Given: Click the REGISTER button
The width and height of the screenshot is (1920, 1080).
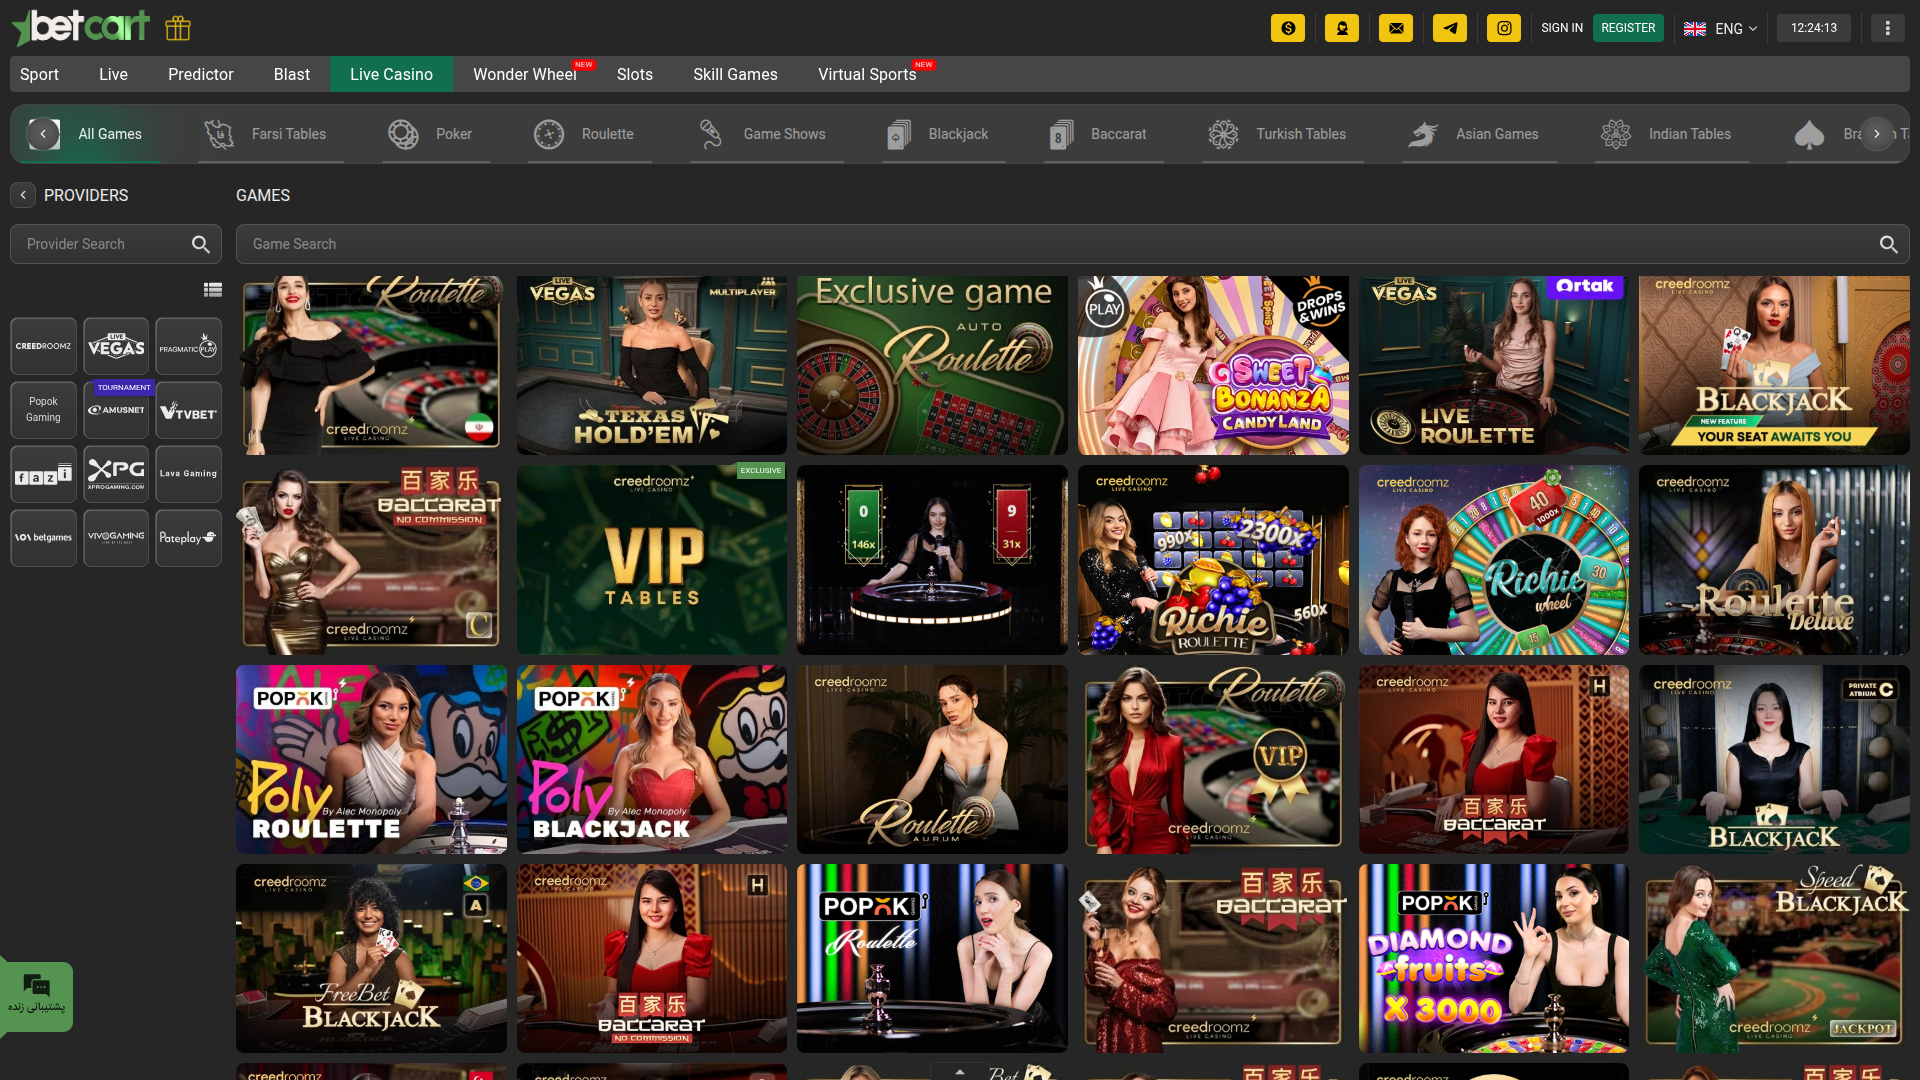Looking at the screenshot, I should 1628,28.
